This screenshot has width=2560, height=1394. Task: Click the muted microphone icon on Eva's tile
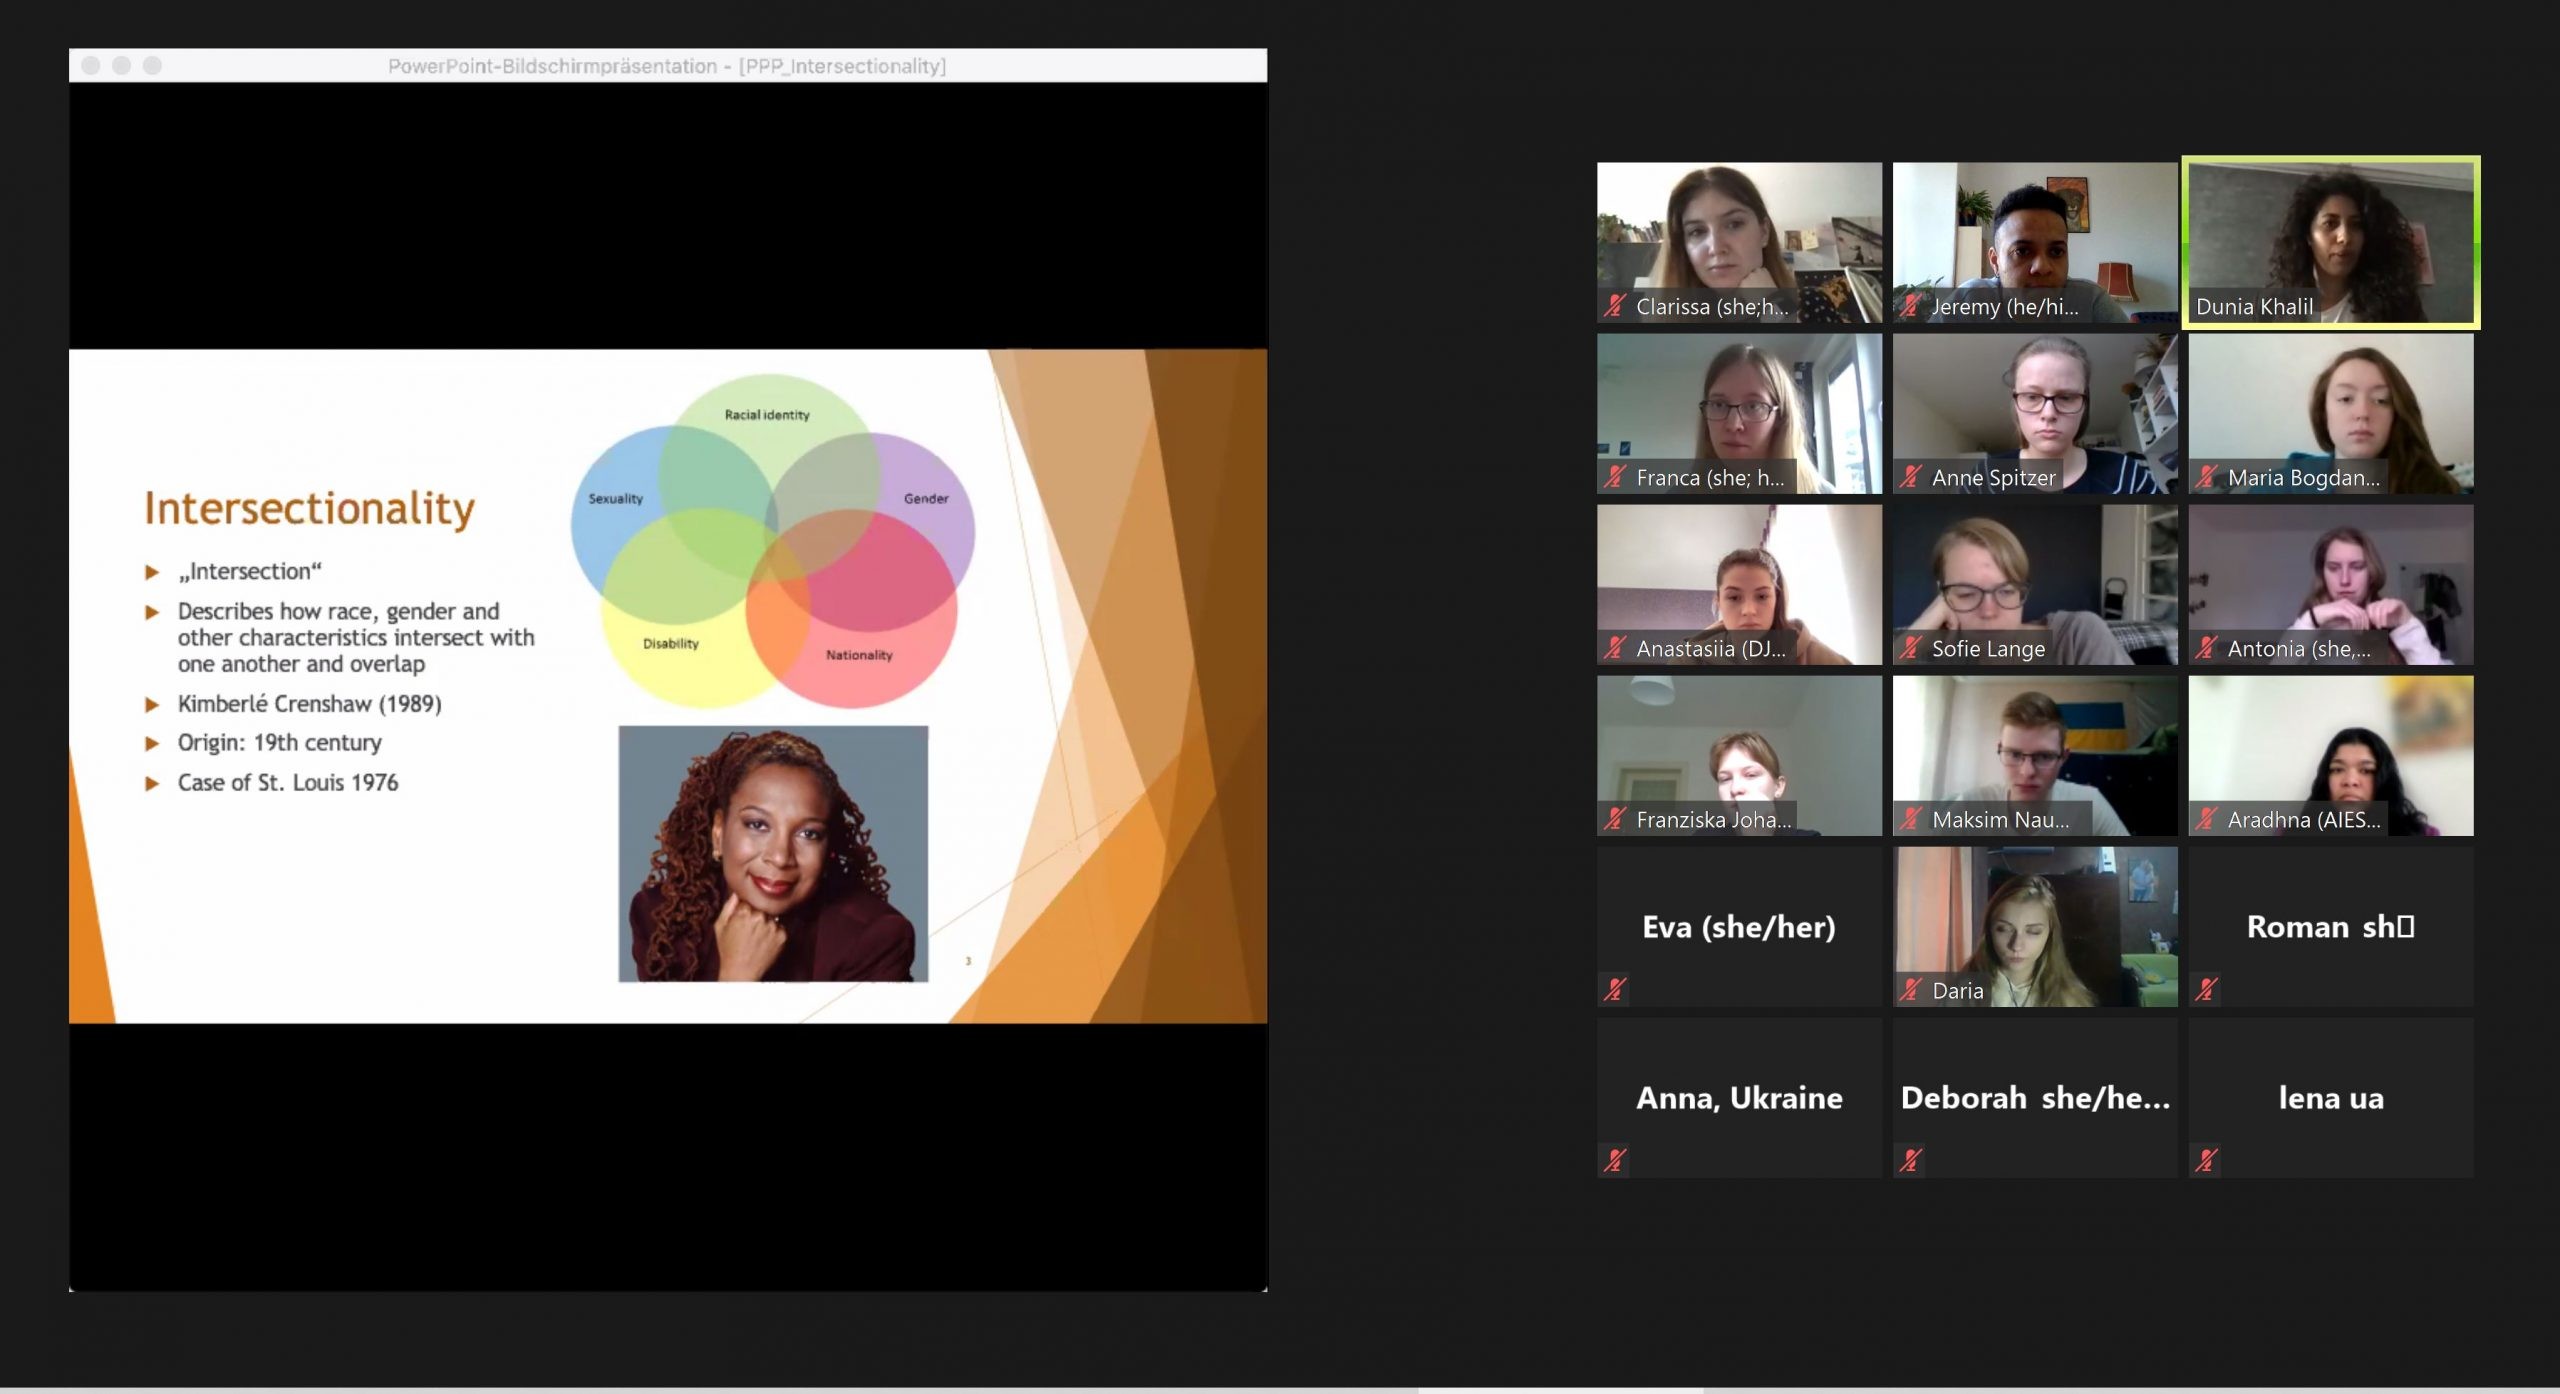pyautogui.click(x=1615, y=989)
